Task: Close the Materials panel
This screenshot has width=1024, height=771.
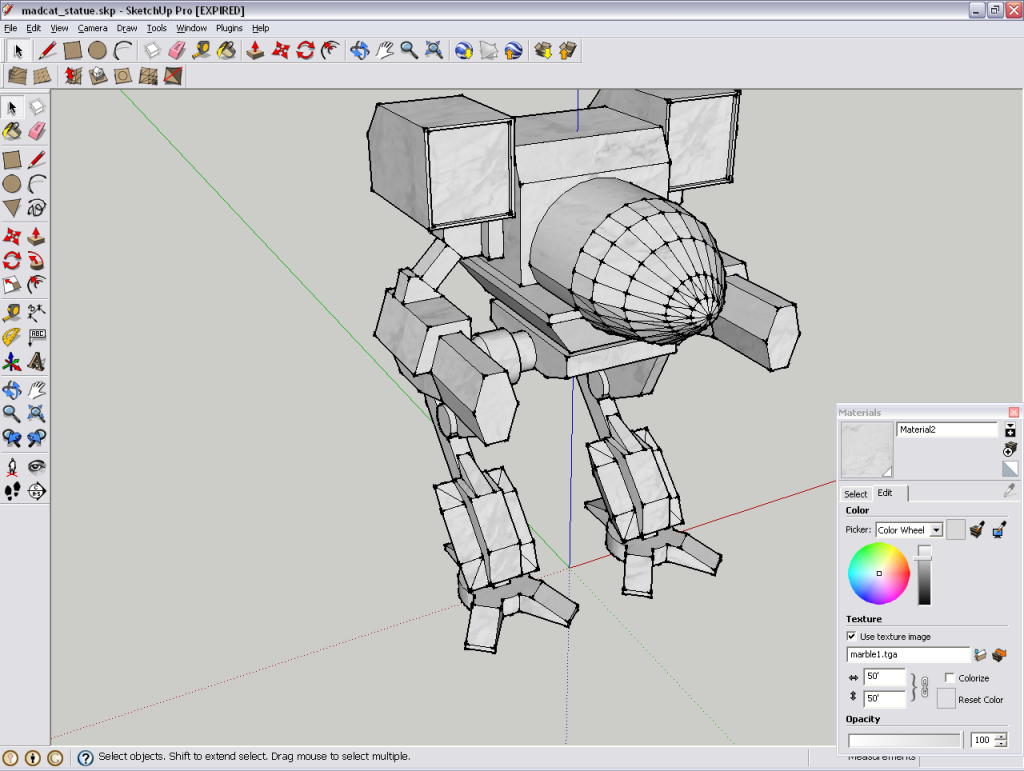Action: click(1014, 412)
